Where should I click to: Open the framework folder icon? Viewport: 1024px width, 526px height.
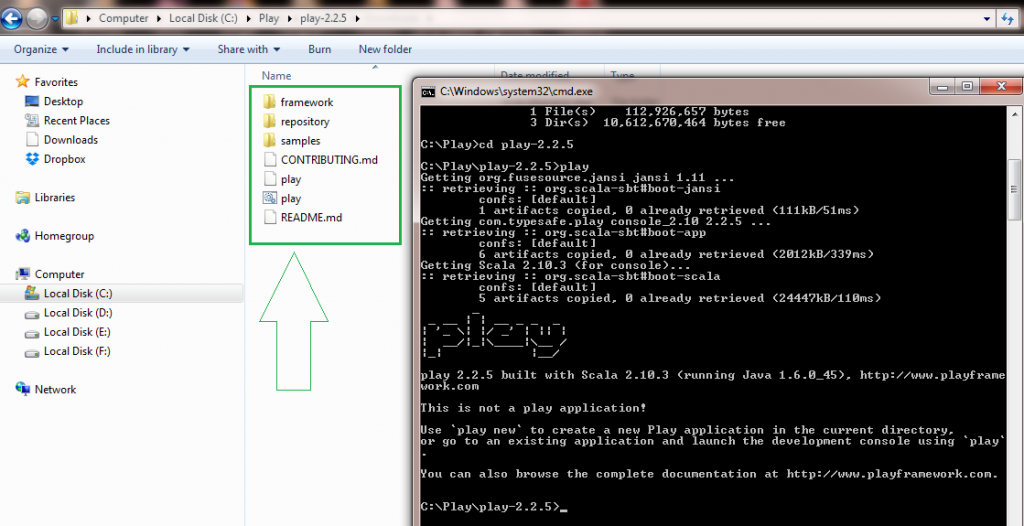(269, 102)
